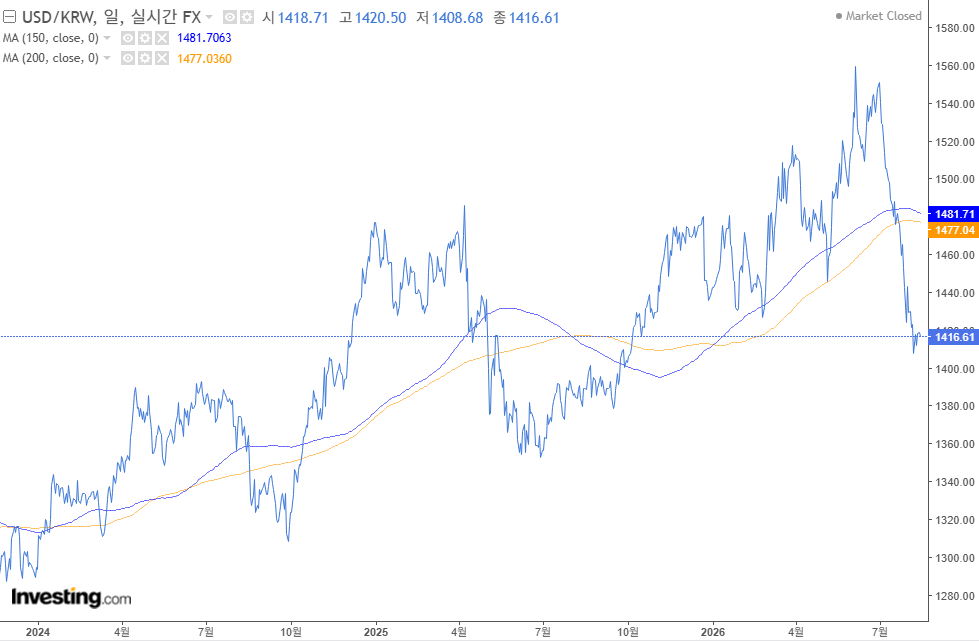979x641 pixels.
Task: Click the high price 1420.50
Action: (x=381, y=17)
